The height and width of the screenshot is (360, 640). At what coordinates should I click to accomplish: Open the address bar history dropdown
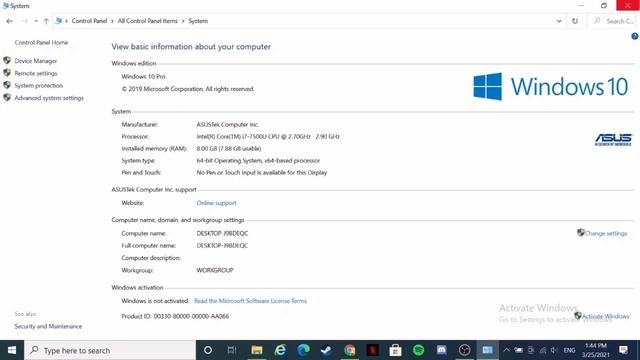559,21
